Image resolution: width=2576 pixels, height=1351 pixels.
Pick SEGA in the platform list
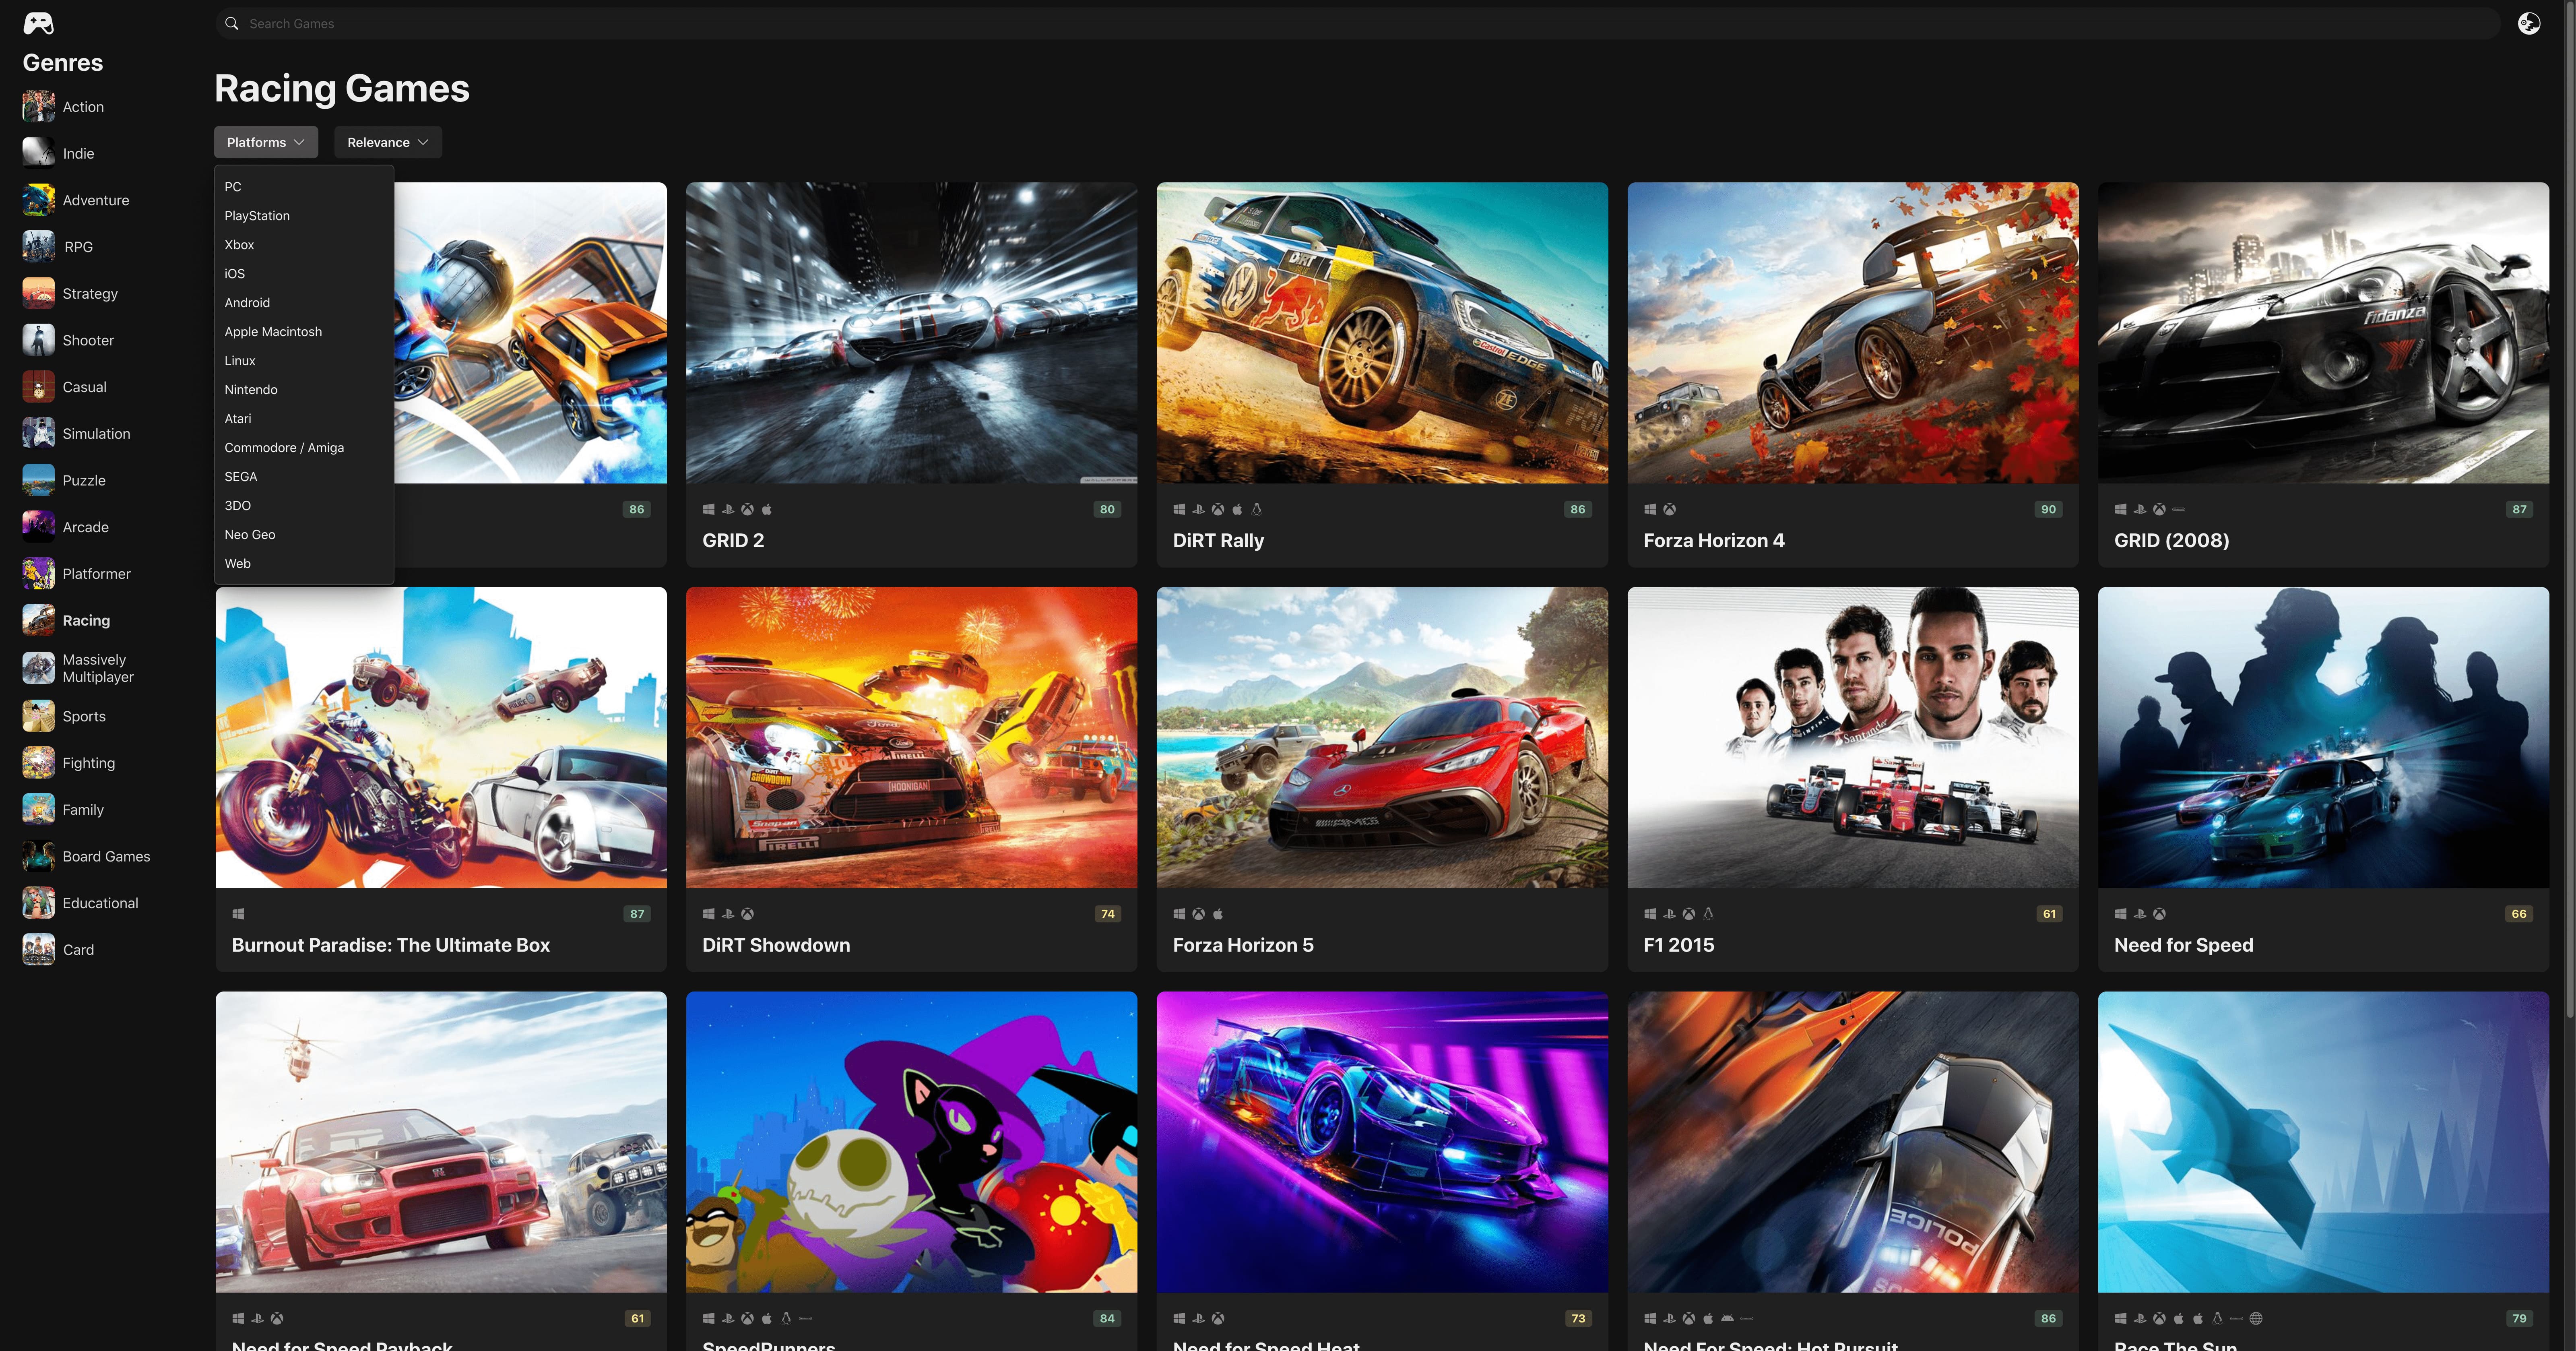tap(304, 477)
